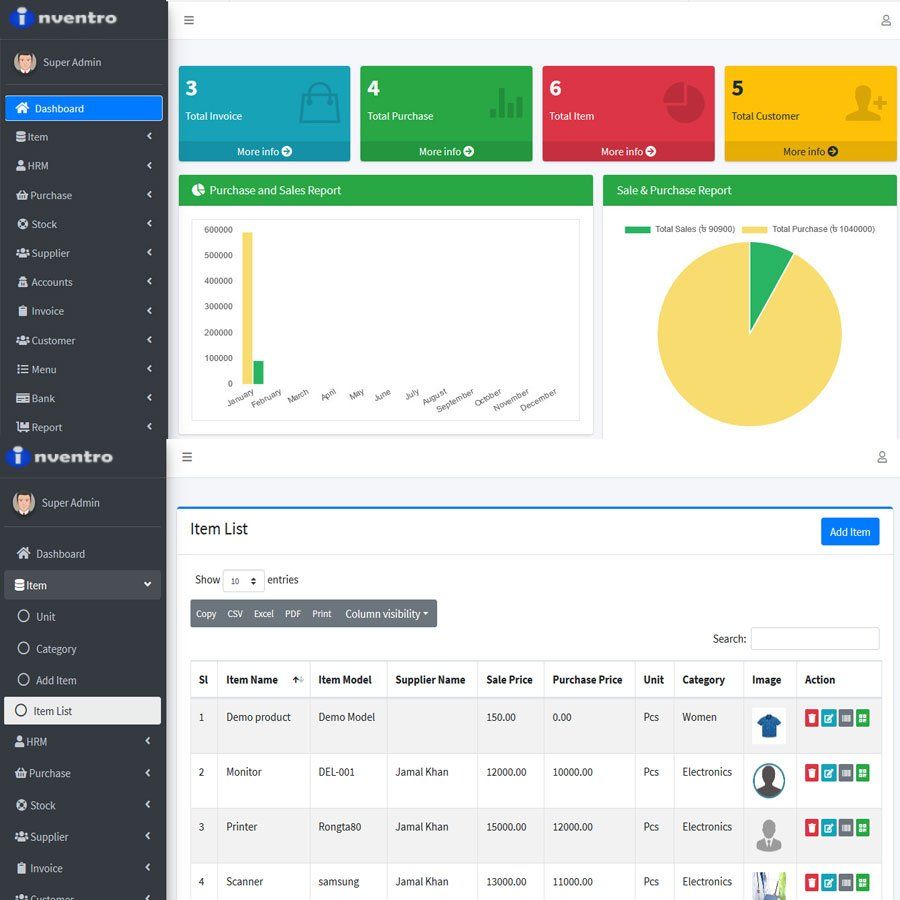Select Item List in the sidebar submenu
The image size is (900, 900).
82,711
